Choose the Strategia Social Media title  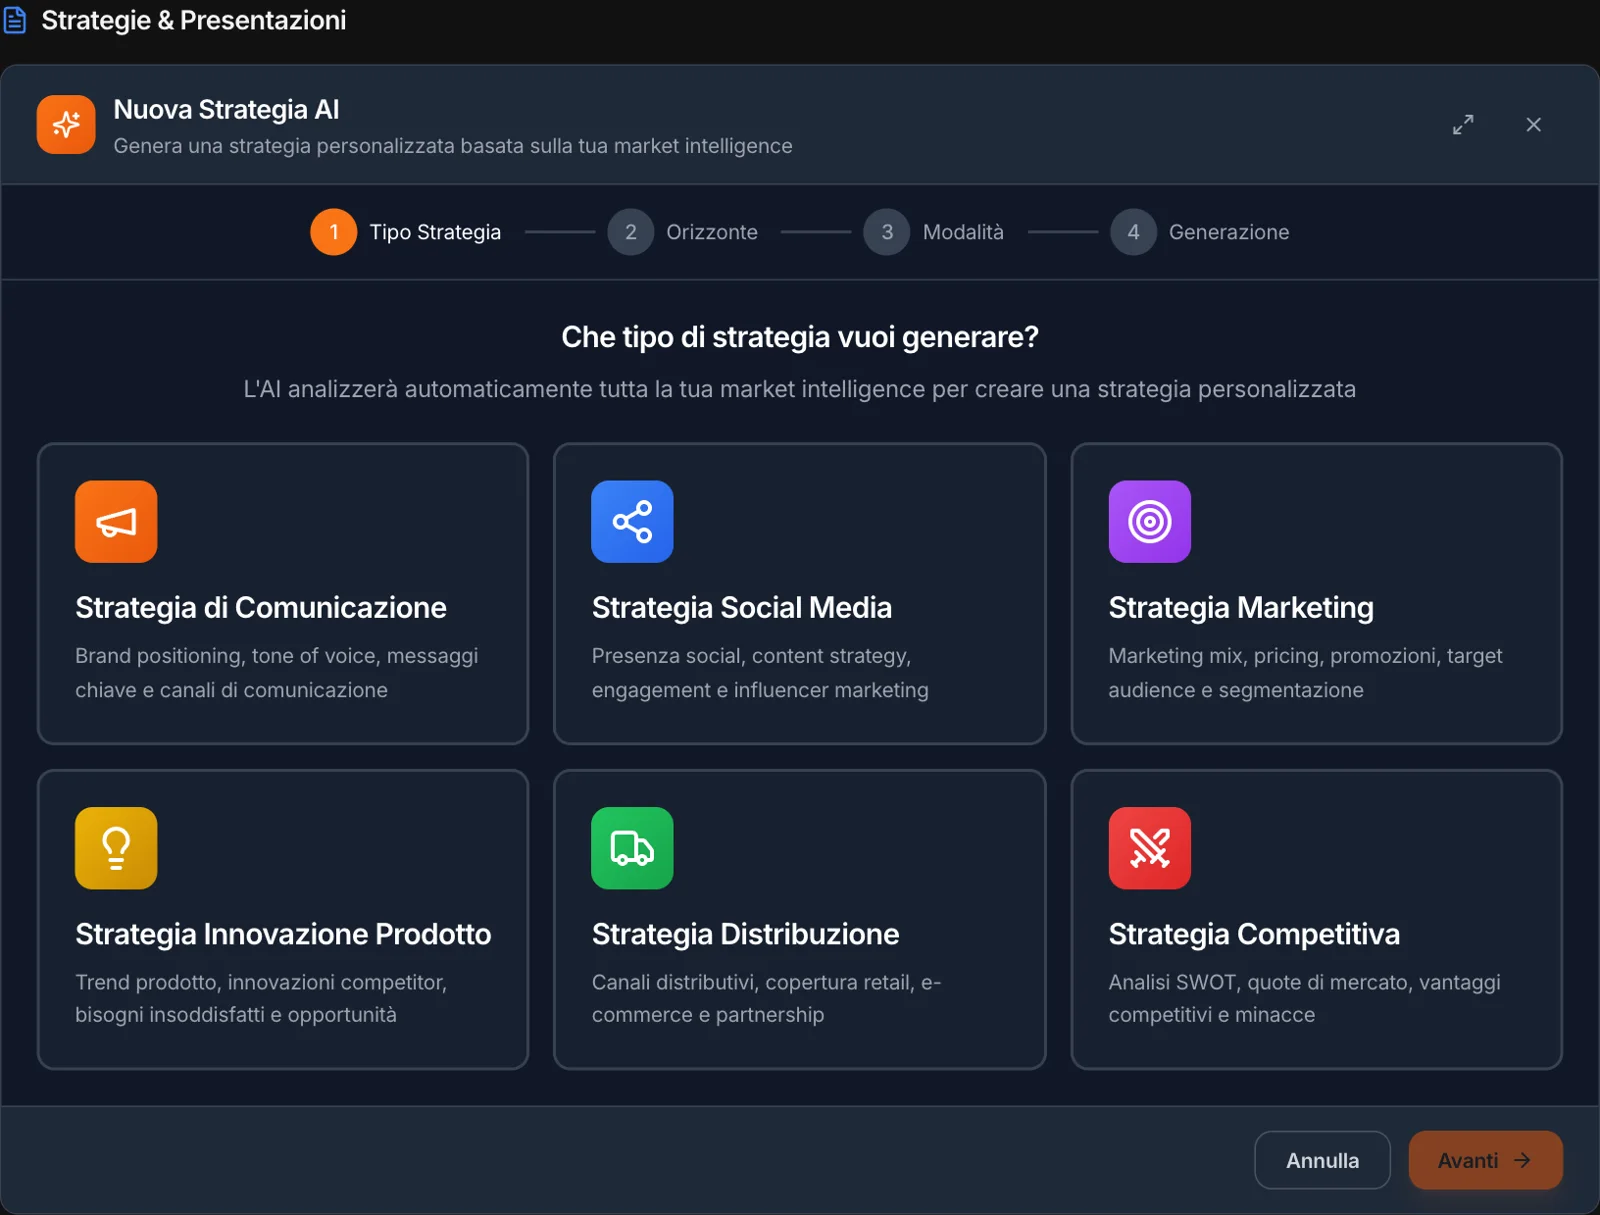[742, 607]
